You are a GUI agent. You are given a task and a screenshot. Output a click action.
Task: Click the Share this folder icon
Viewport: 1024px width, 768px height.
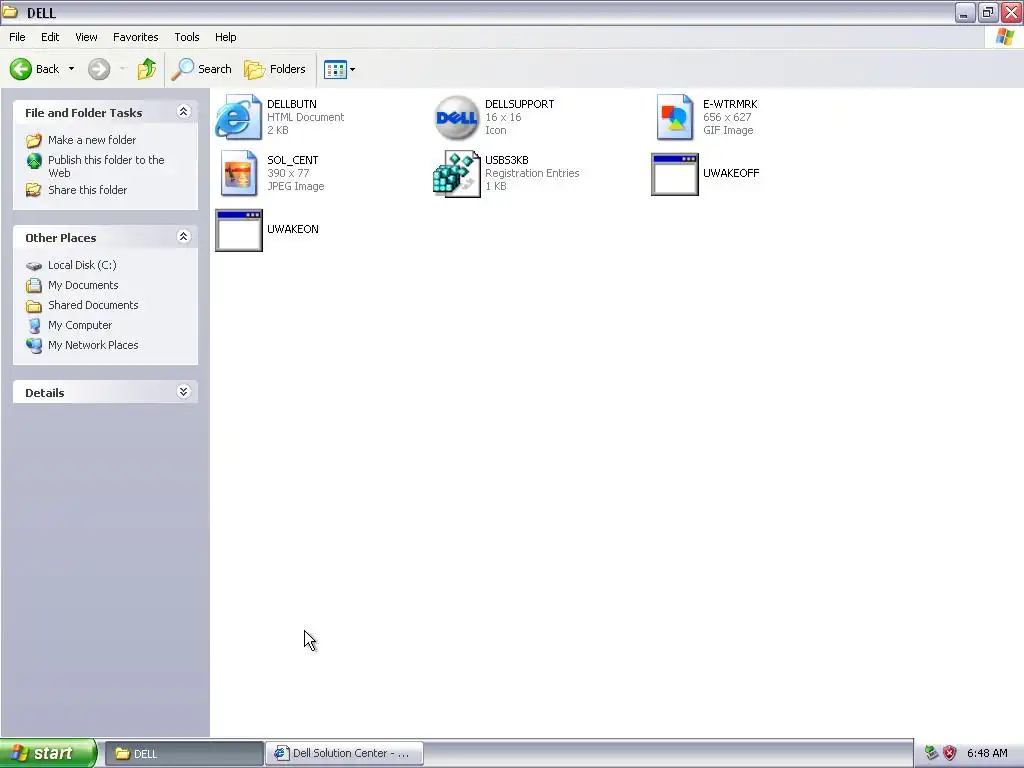point(34,190)
